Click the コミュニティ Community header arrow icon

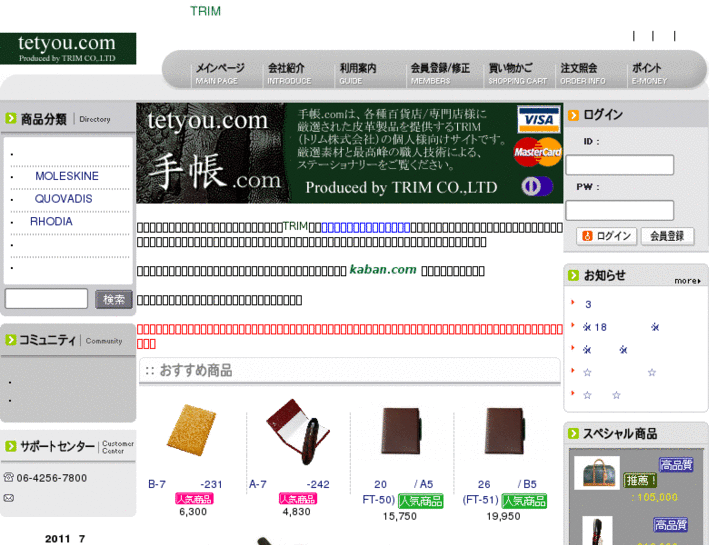coord(11,340)
